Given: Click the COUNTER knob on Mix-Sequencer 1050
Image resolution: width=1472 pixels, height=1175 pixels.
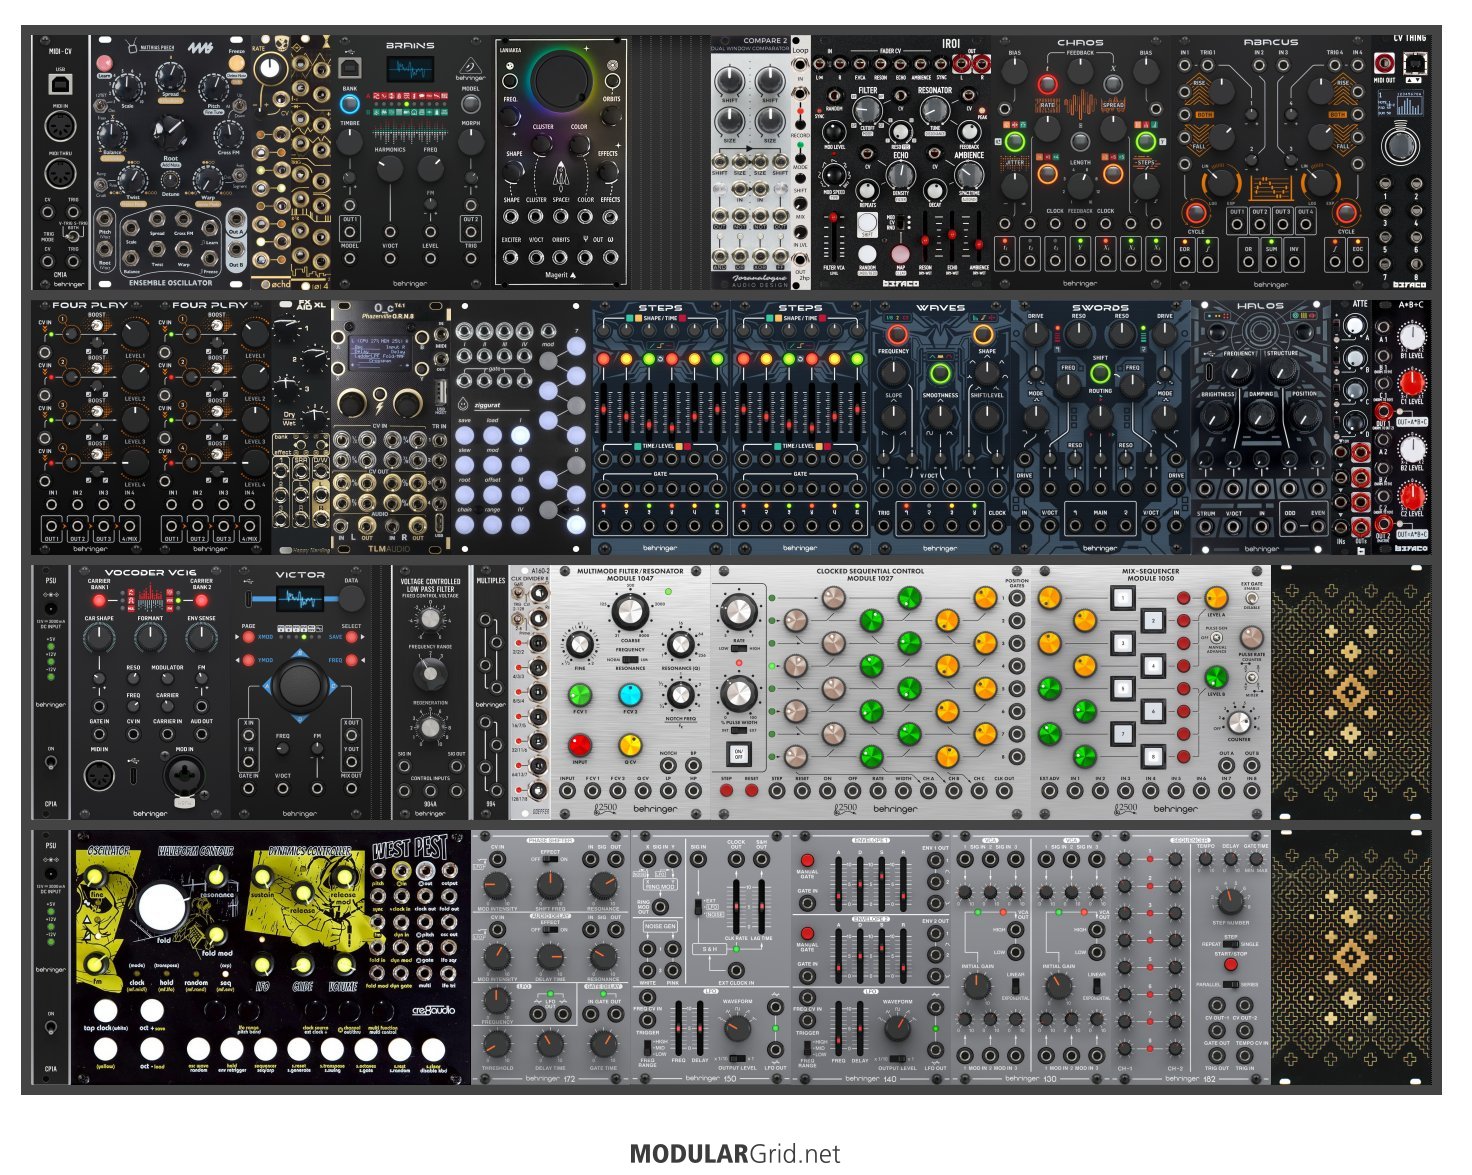Looking at the screenshot, I should (1240, 722).
